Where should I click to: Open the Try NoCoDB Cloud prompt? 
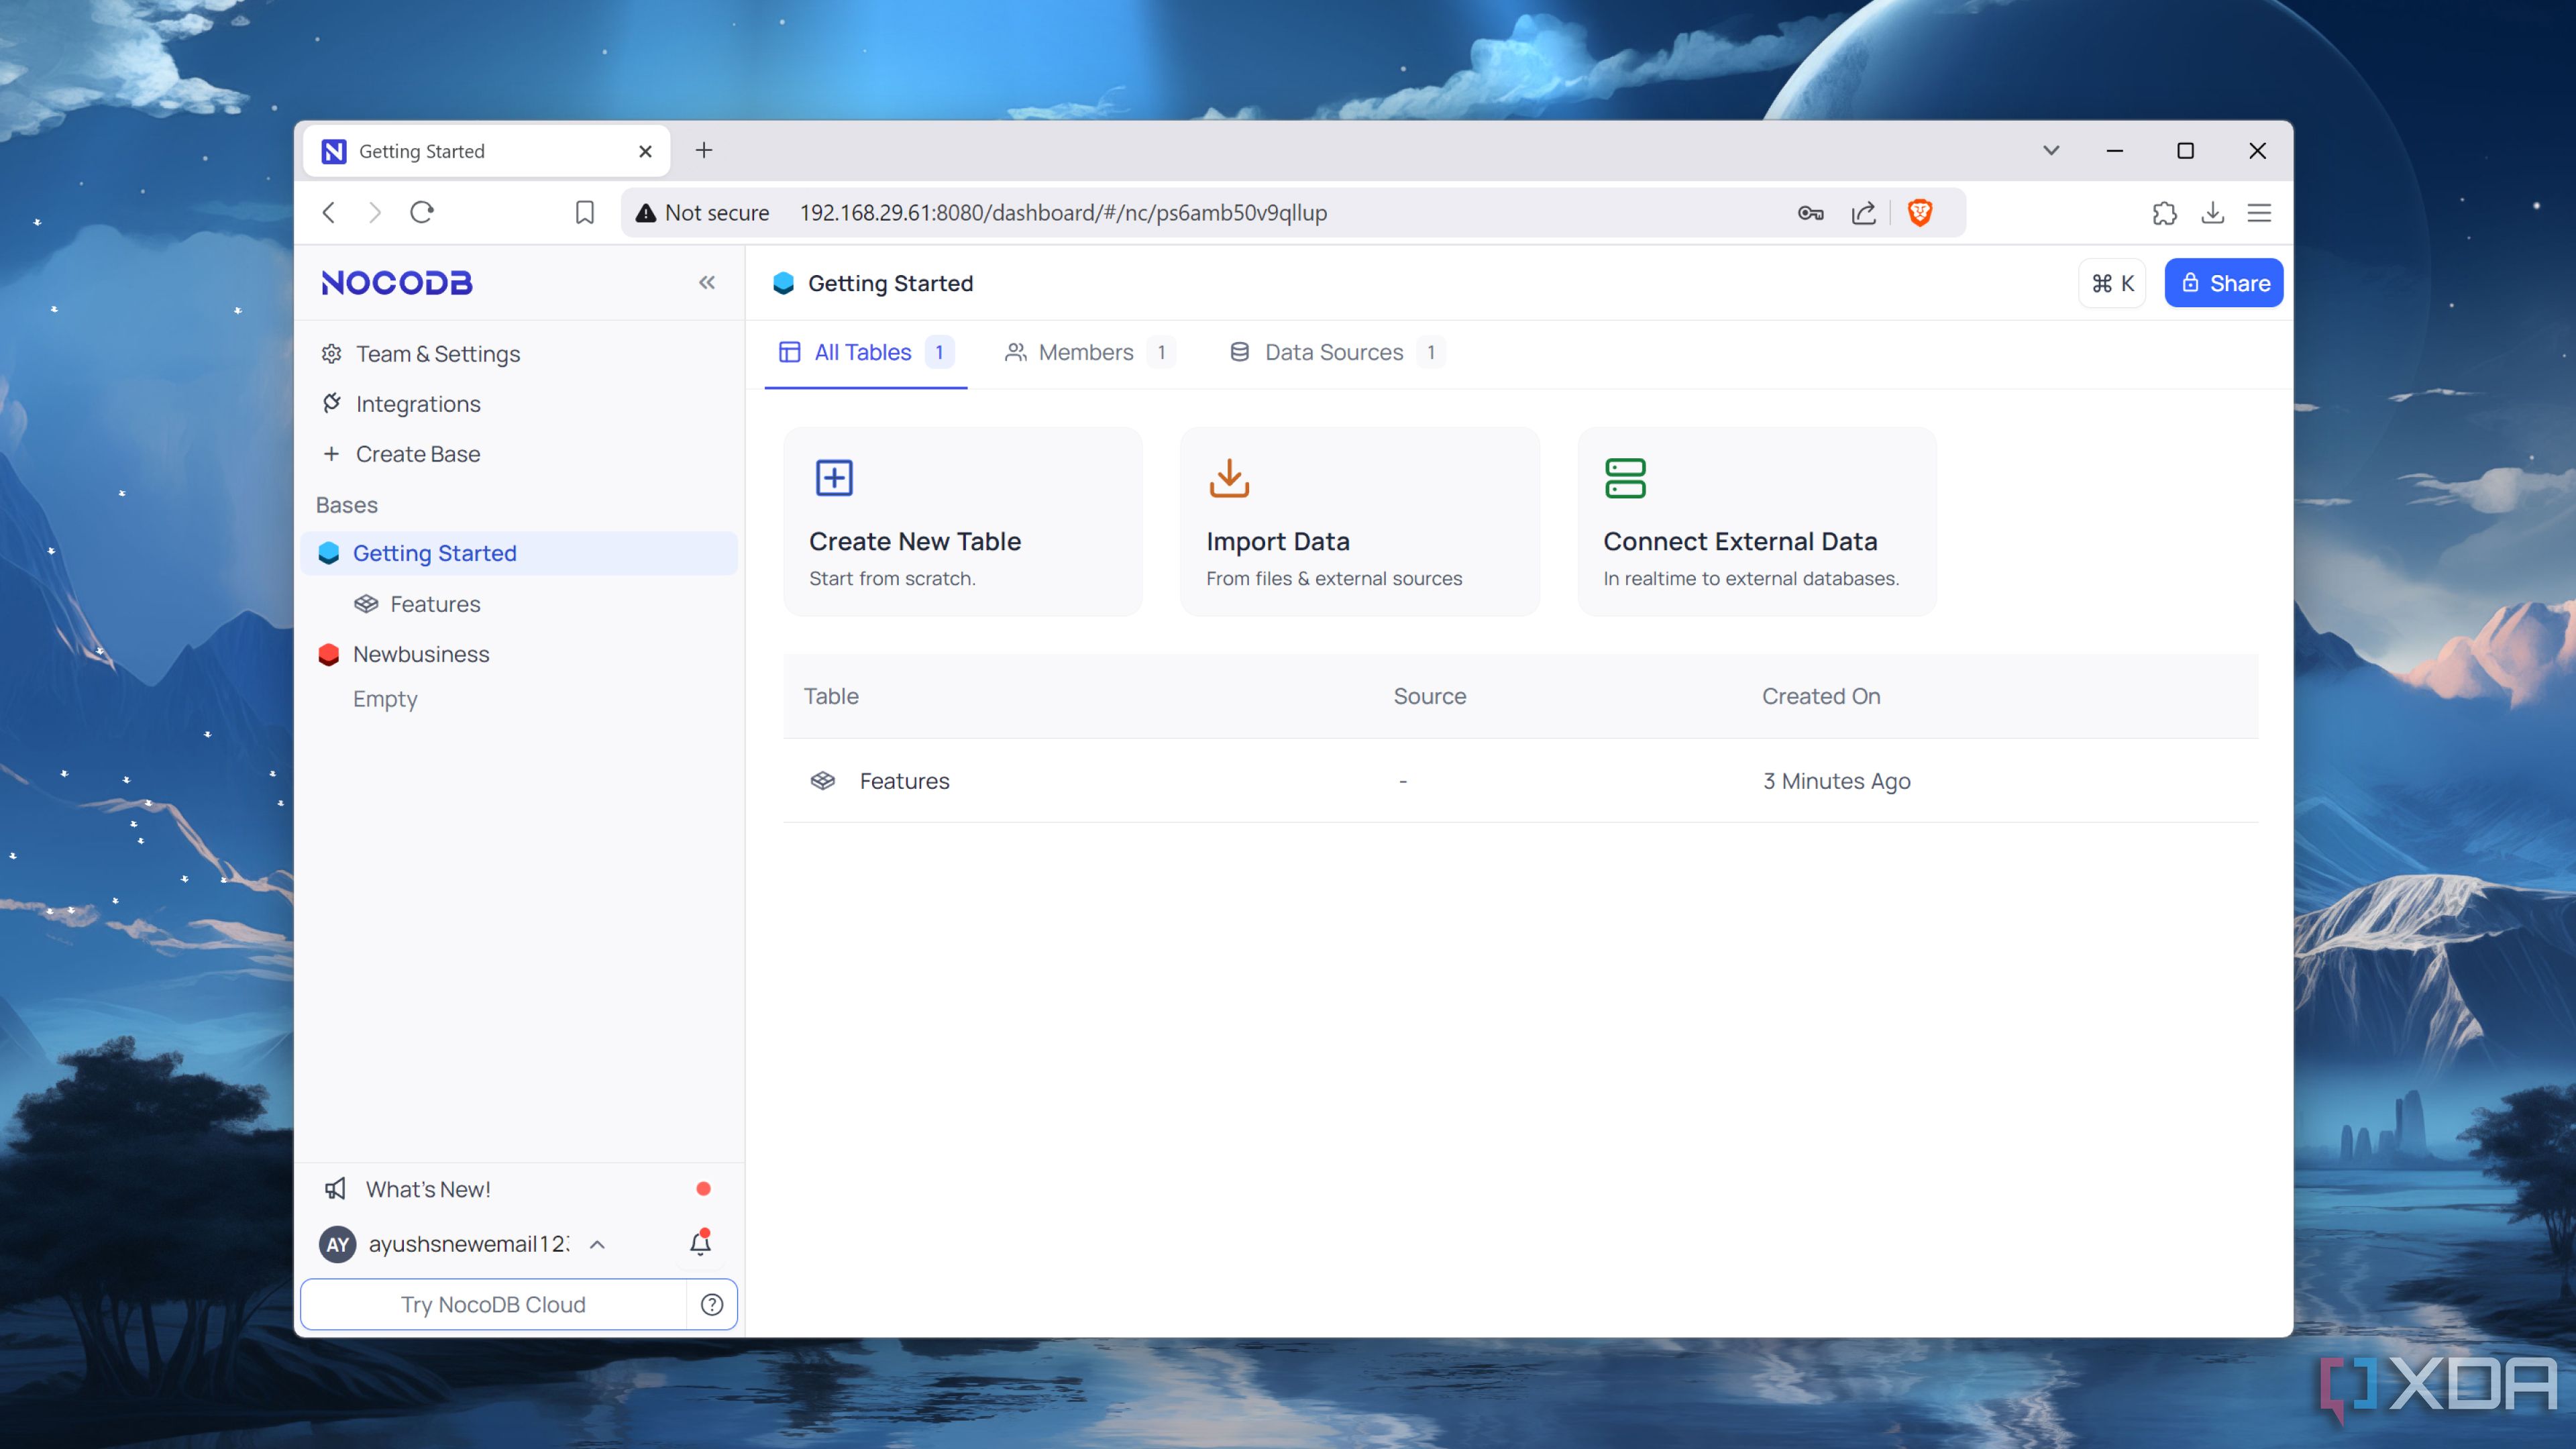tap(495, 1304)
